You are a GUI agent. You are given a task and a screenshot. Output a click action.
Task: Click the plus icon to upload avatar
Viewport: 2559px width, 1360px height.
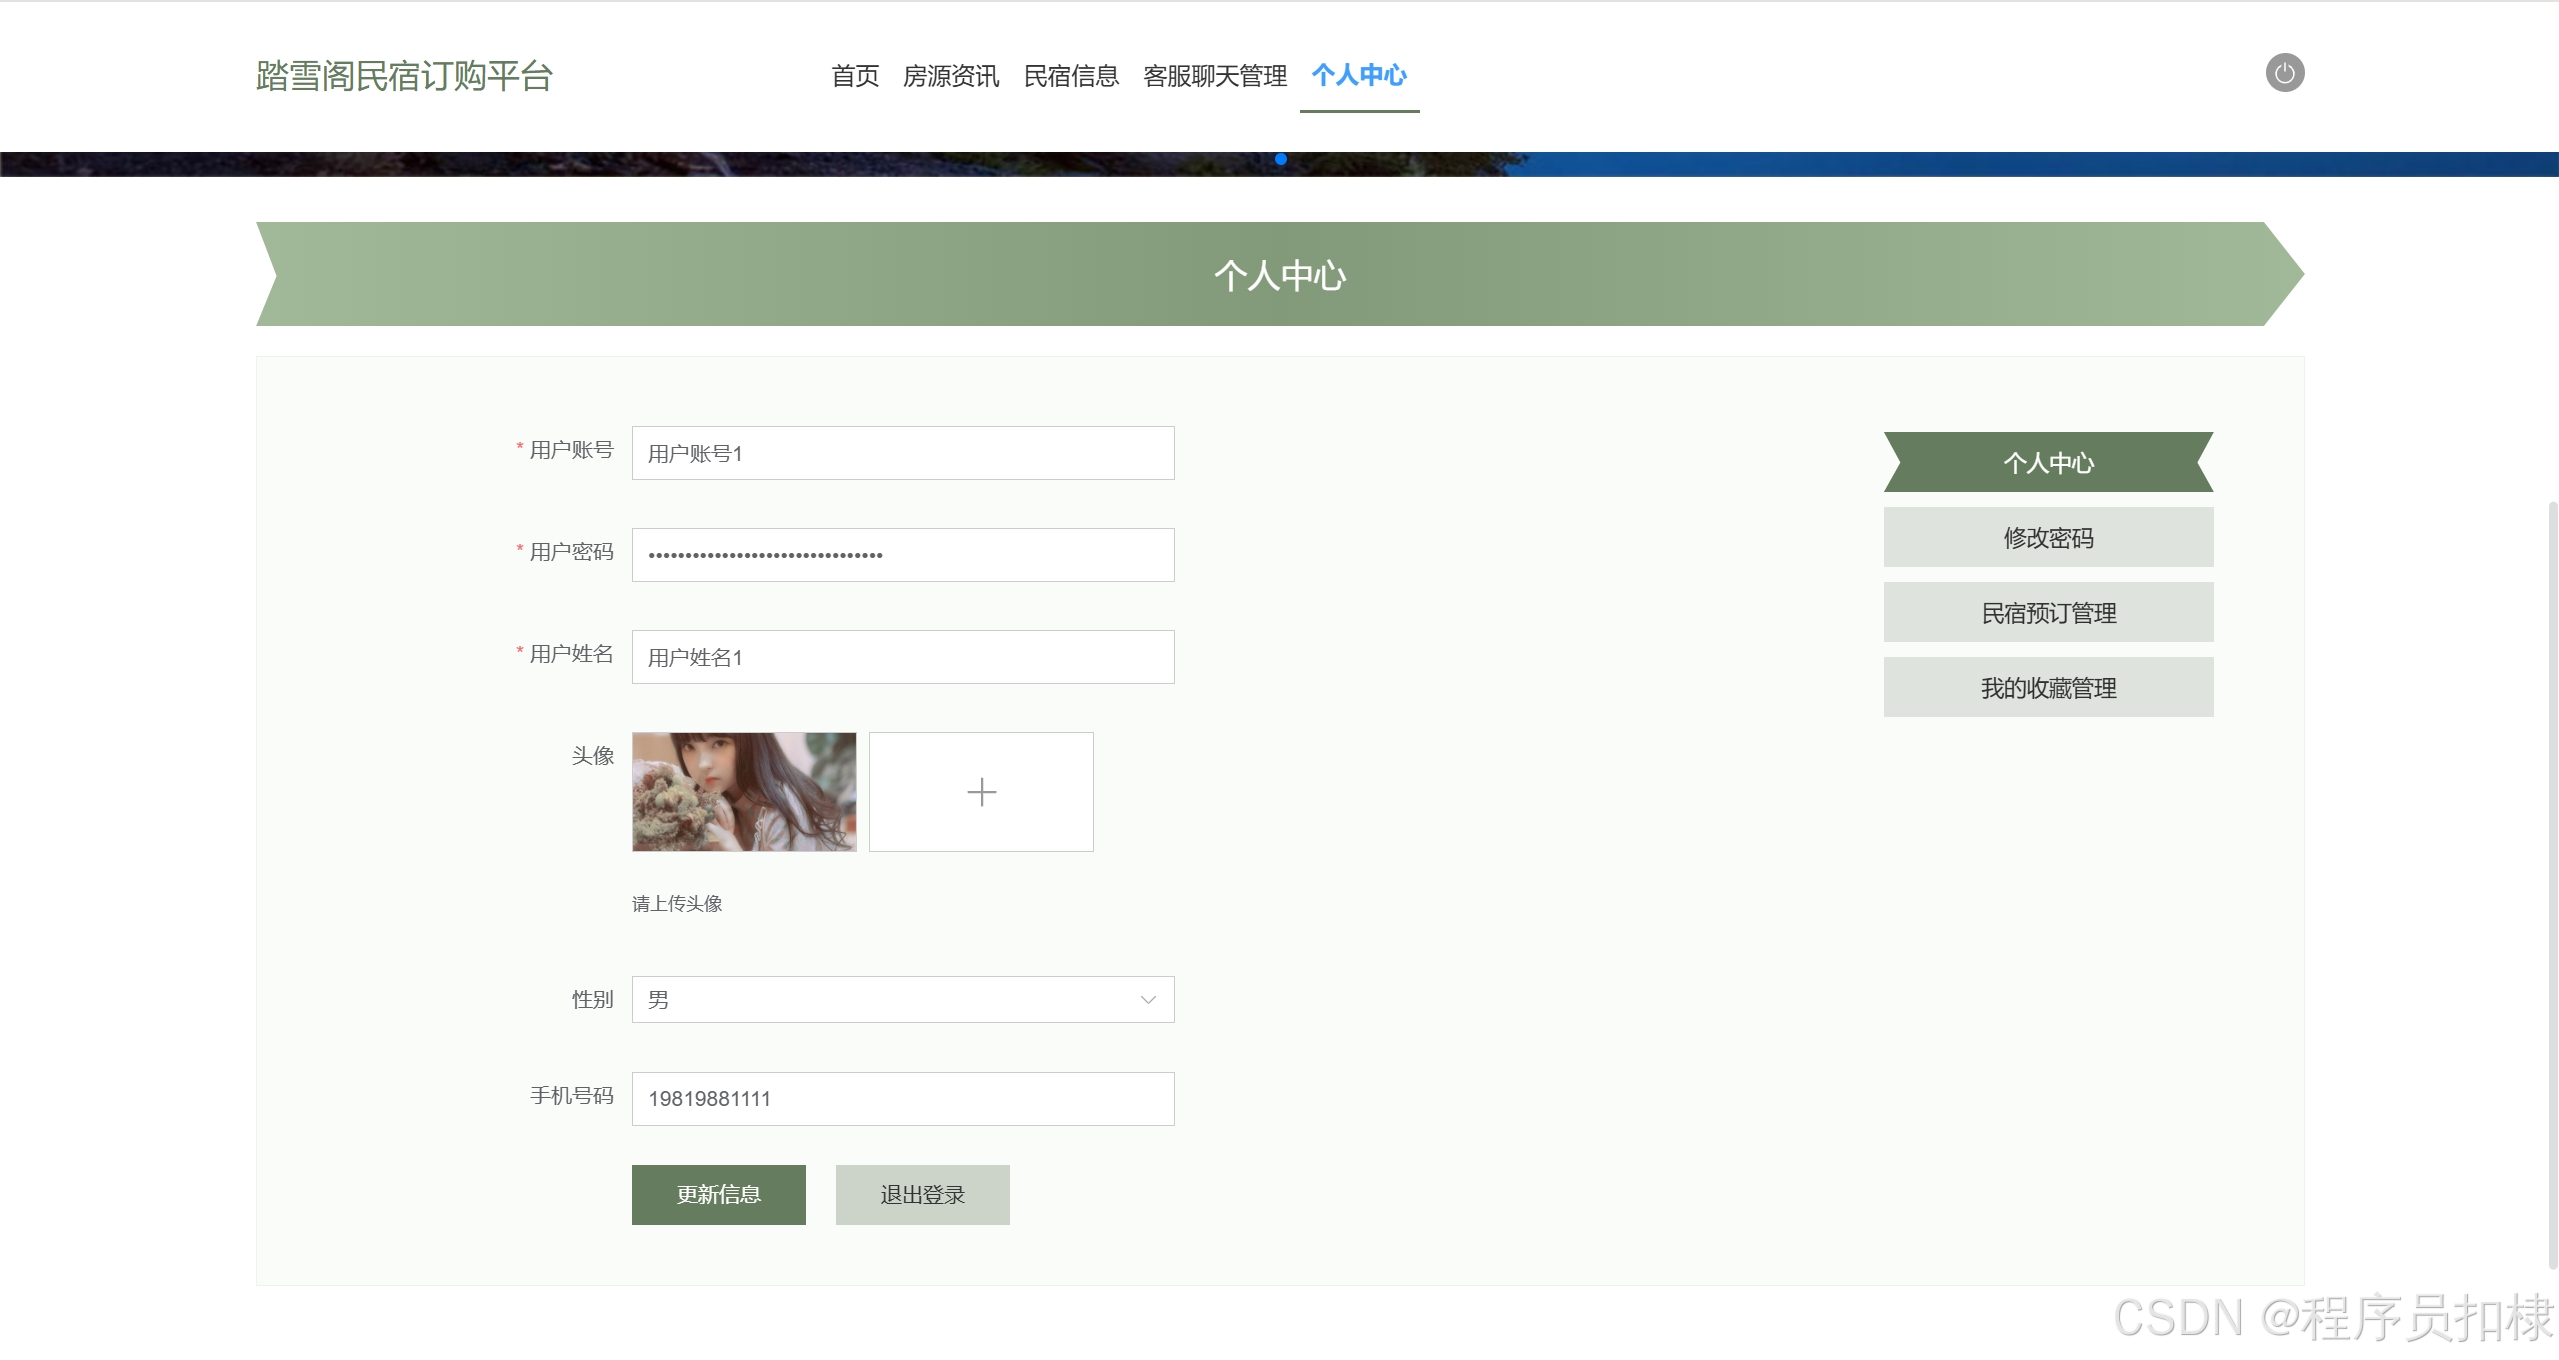(981, 792)
